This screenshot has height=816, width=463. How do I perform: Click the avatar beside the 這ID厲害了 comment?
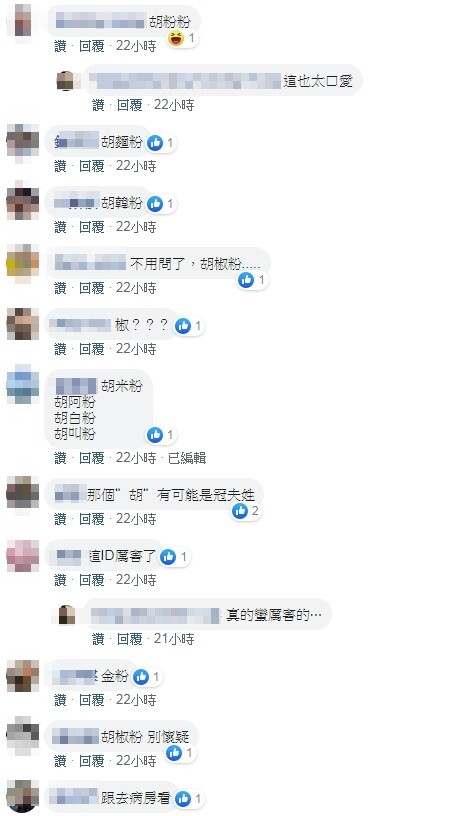[x=22, y=556]
